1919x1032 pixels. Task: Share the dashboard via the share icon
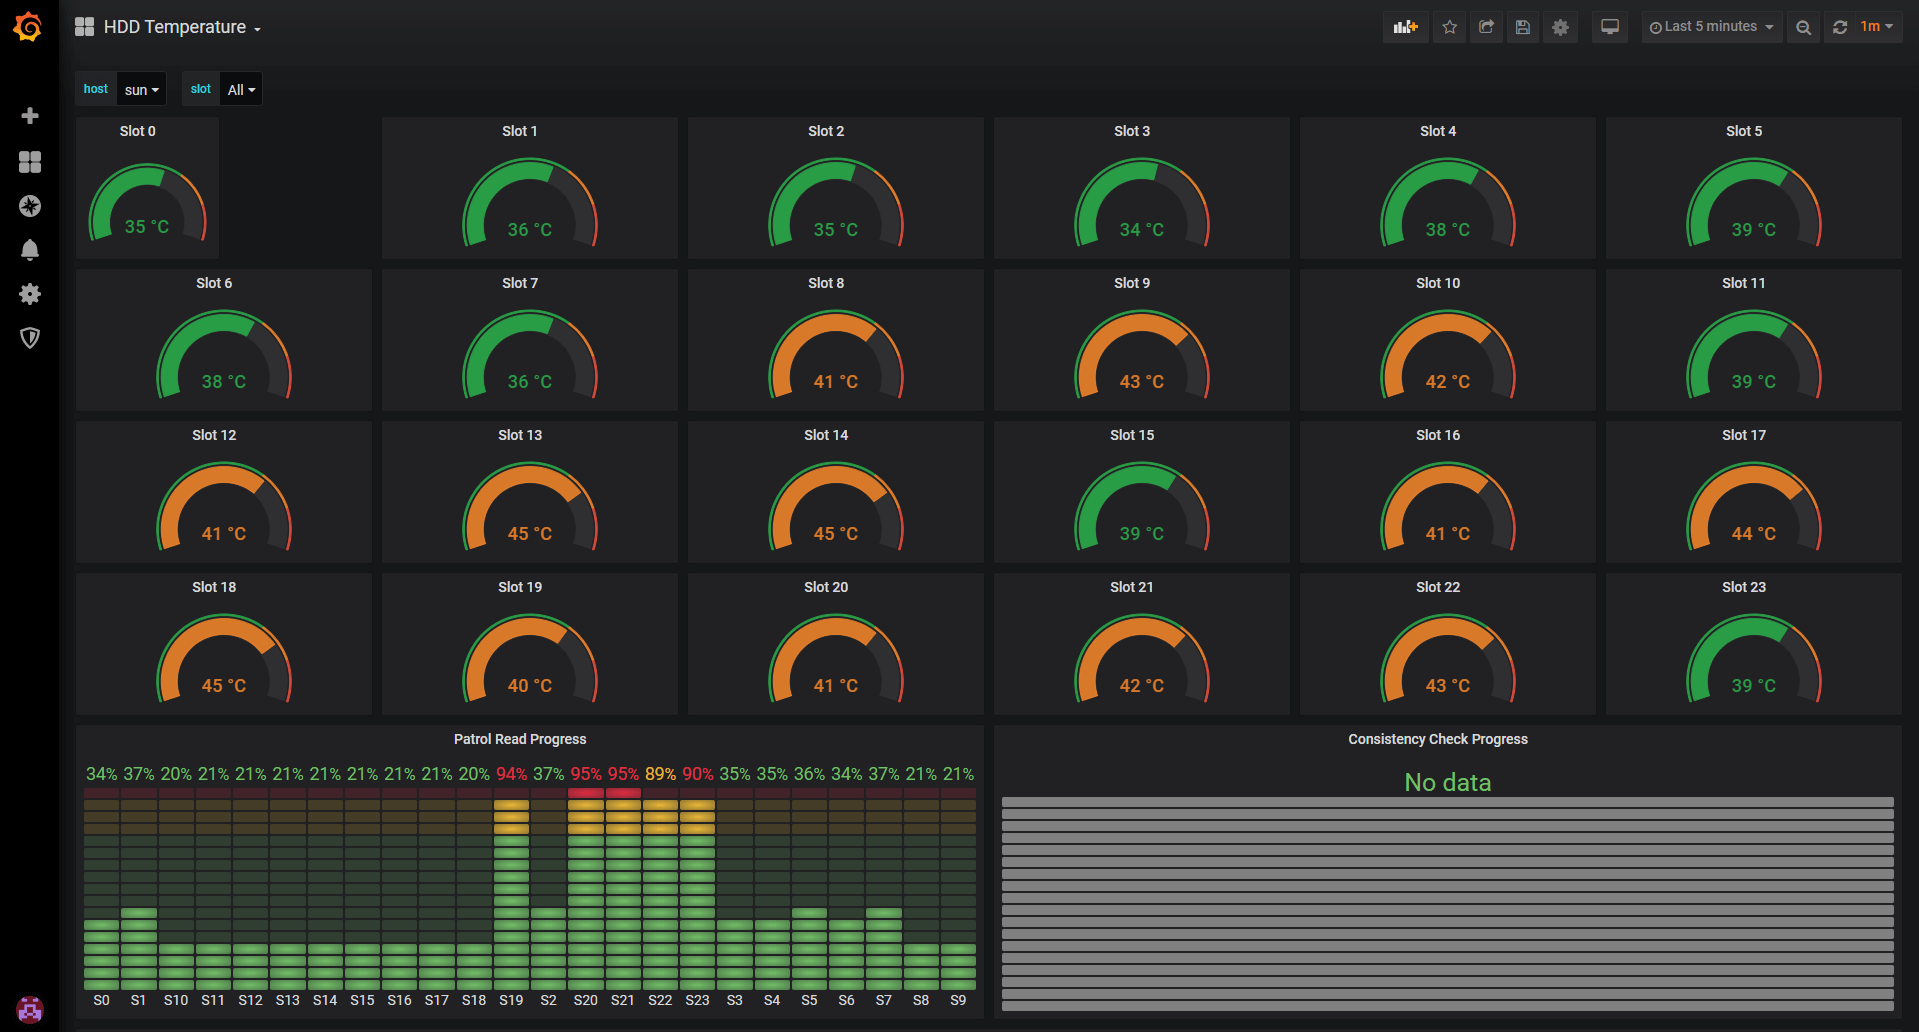1486,27
